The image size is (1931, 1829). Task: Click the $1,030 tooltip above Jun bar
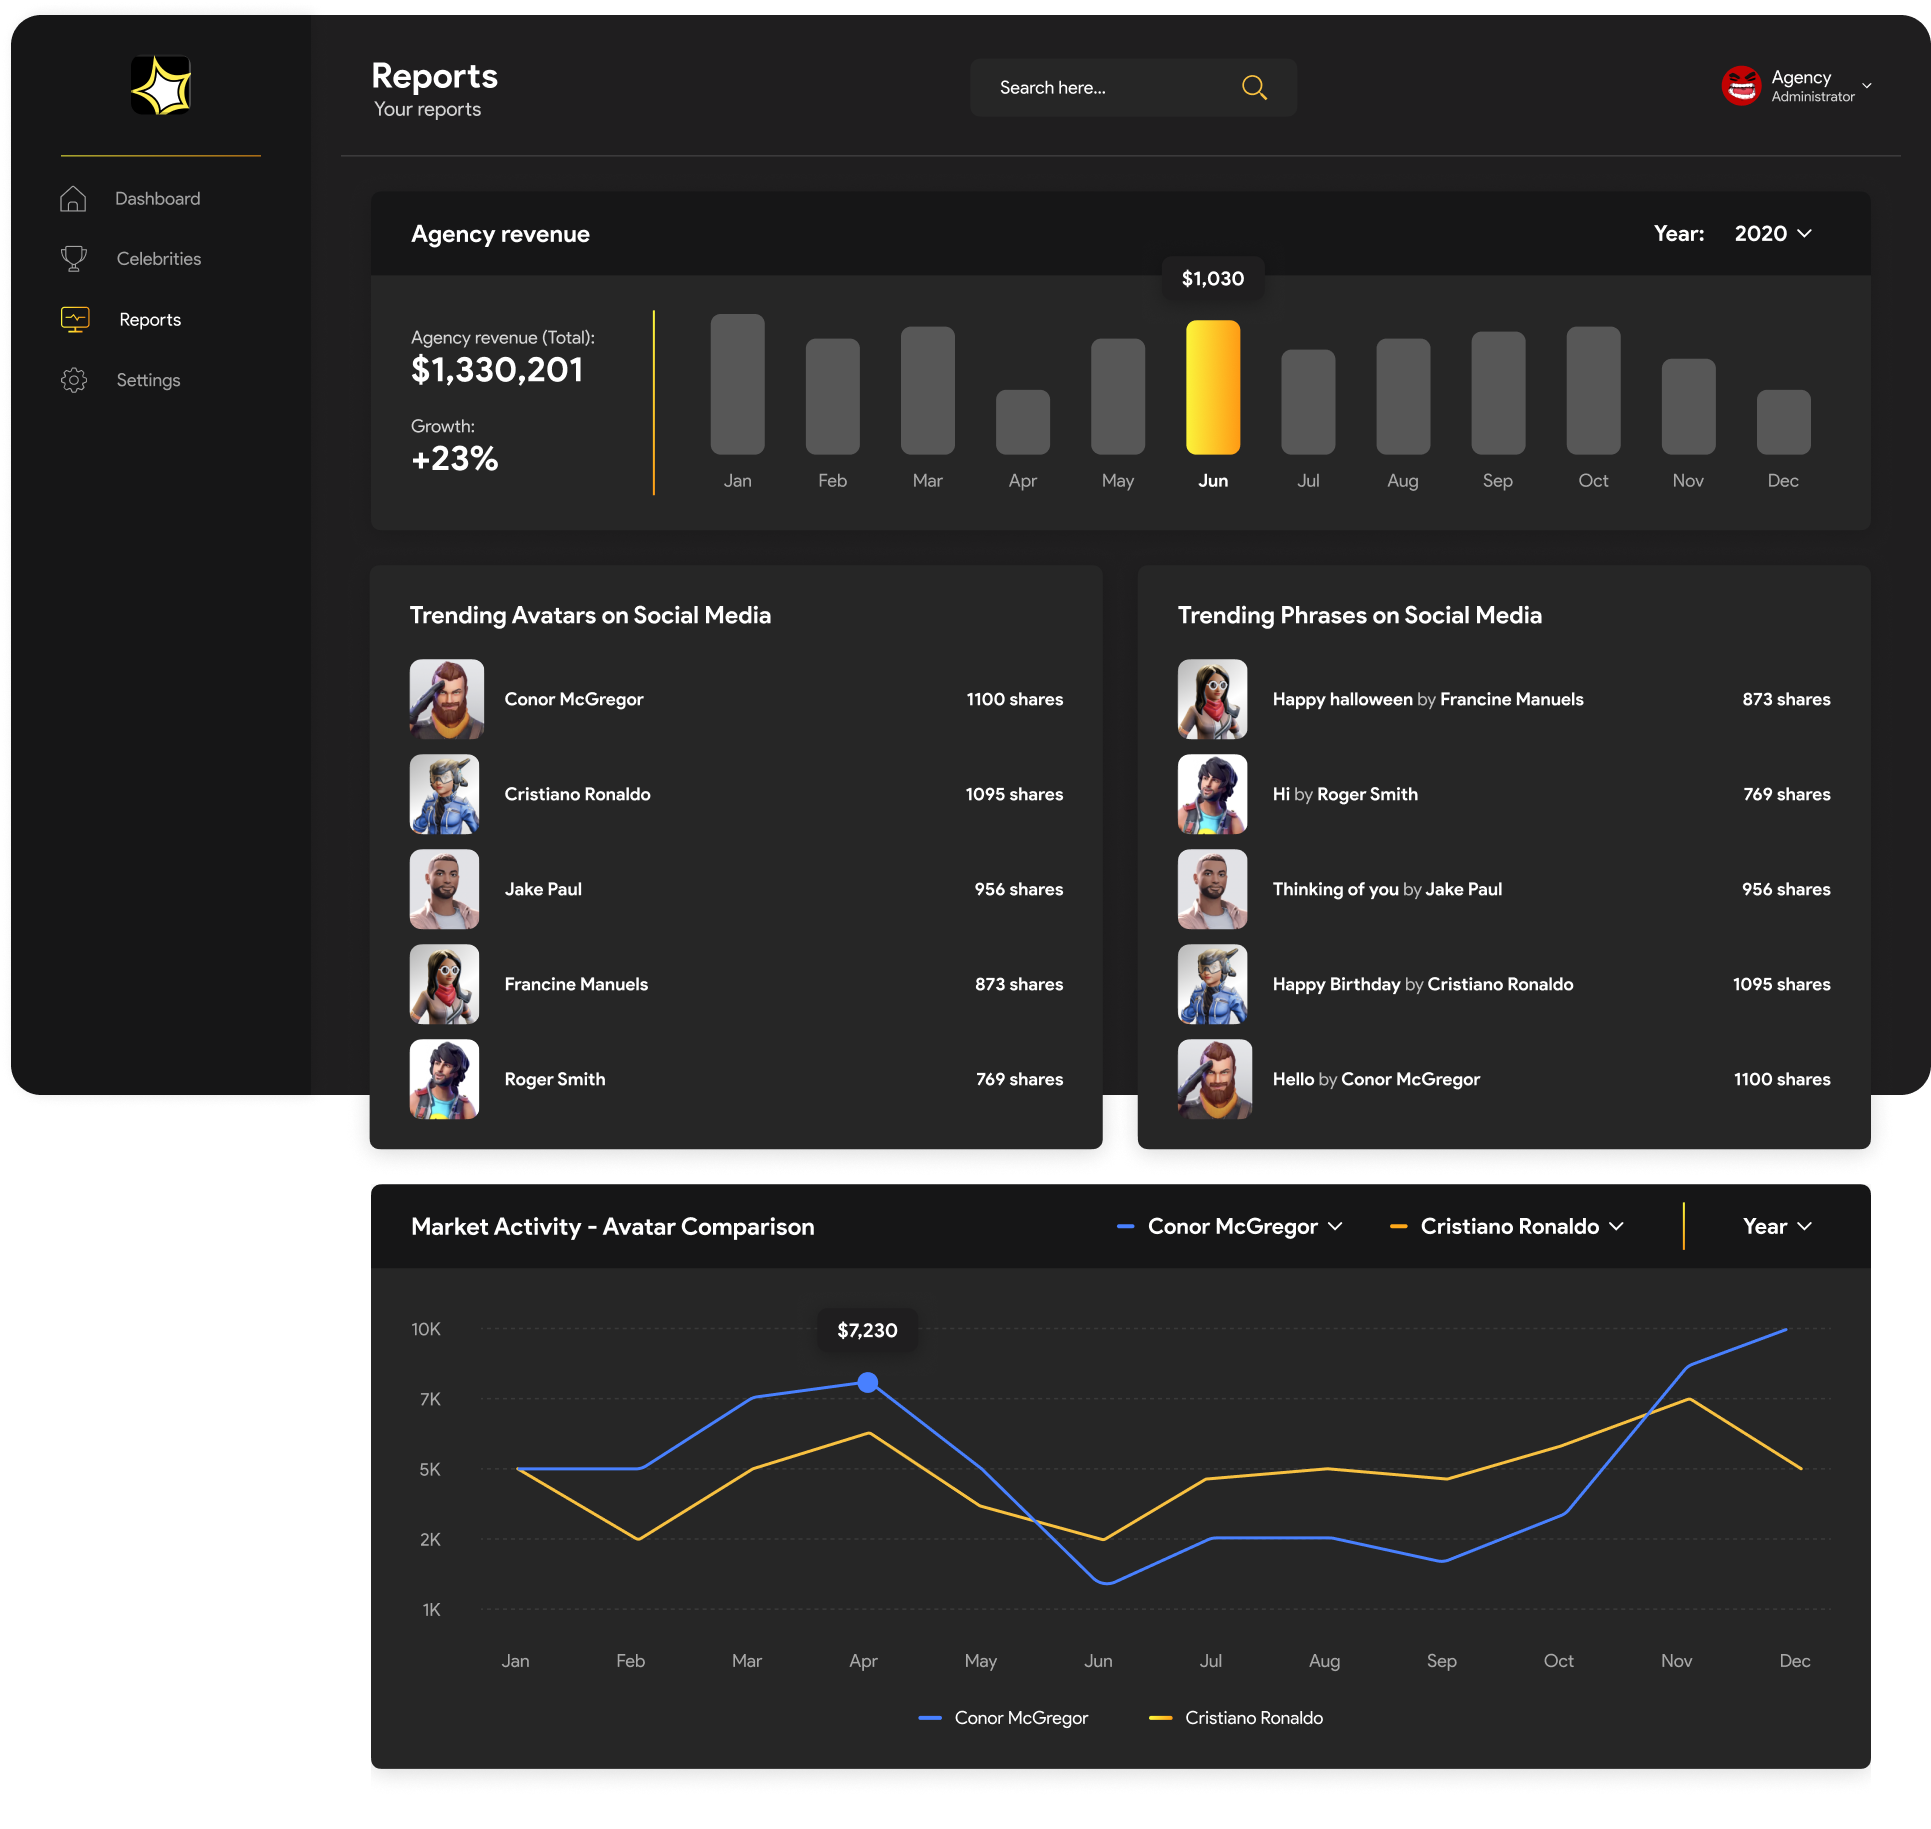click(1213, 278)
